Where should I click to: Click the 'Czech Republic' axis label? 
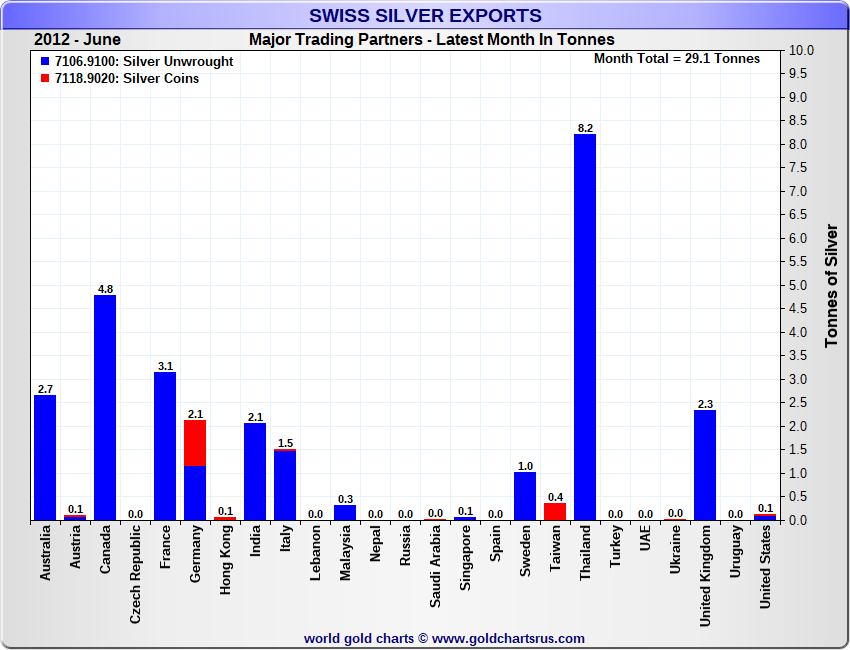tap(135, 574)
